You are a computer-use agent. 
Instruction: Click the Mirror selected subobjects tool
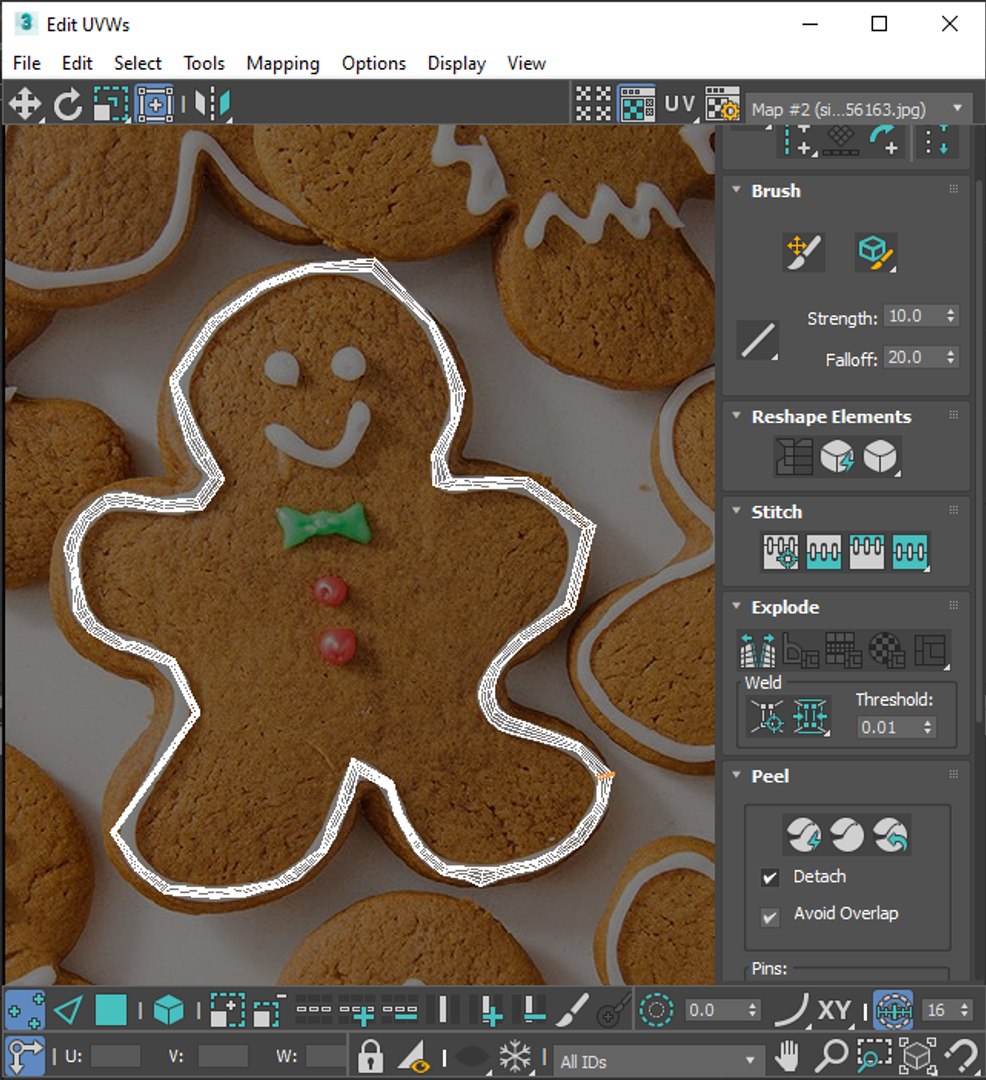point(212,105)
